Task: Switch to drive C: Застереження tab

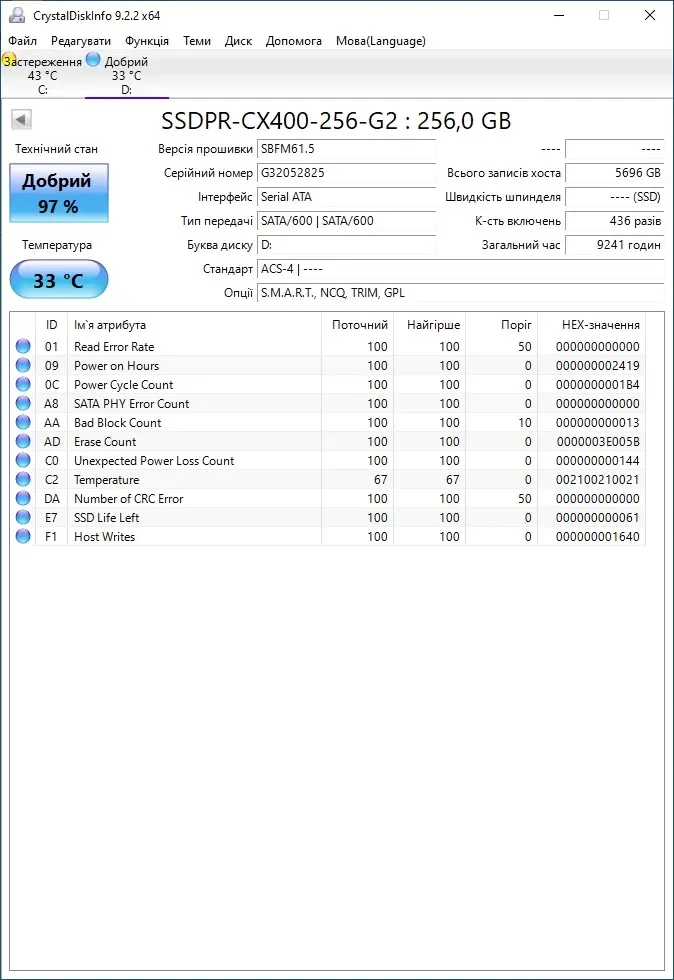Action: (43, 75)
